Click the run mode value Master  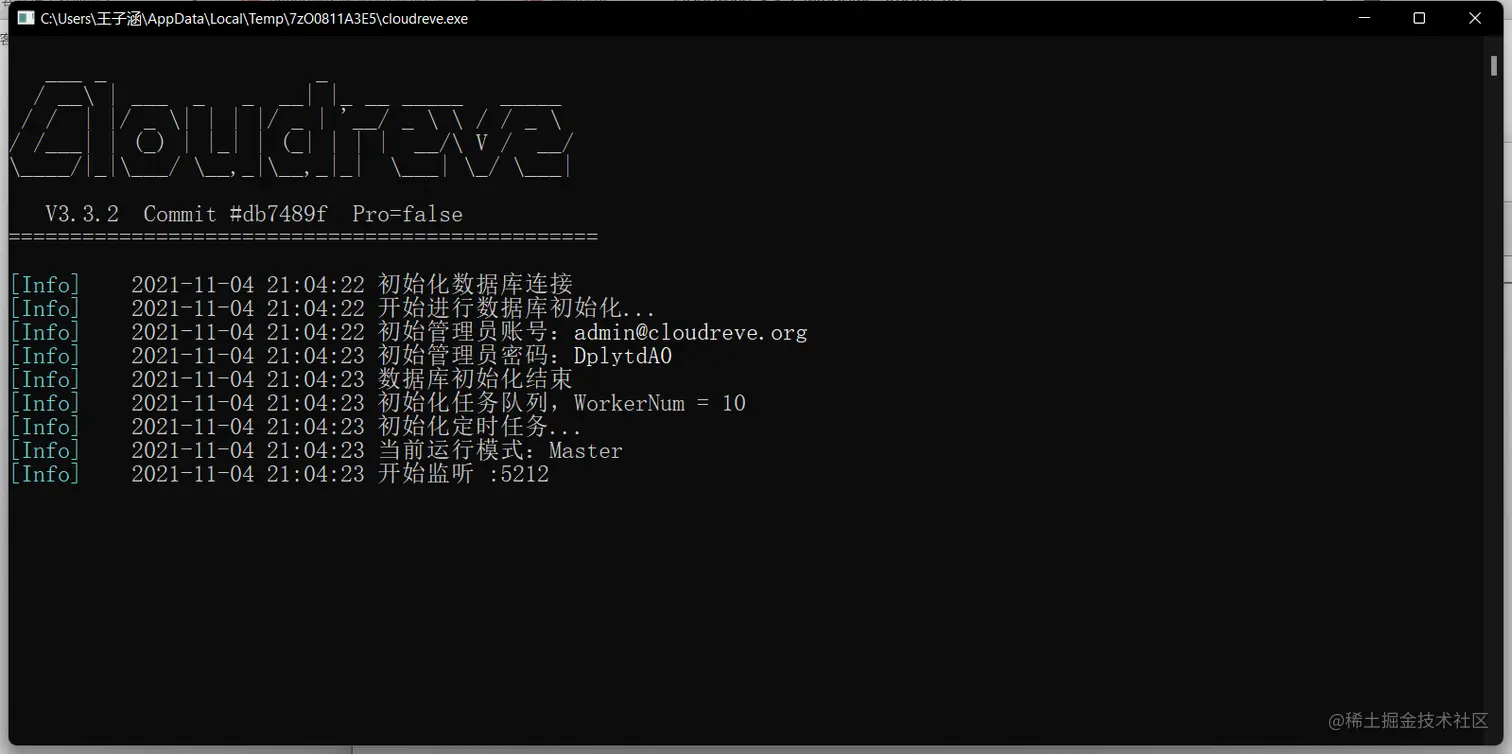pos(586,450)
